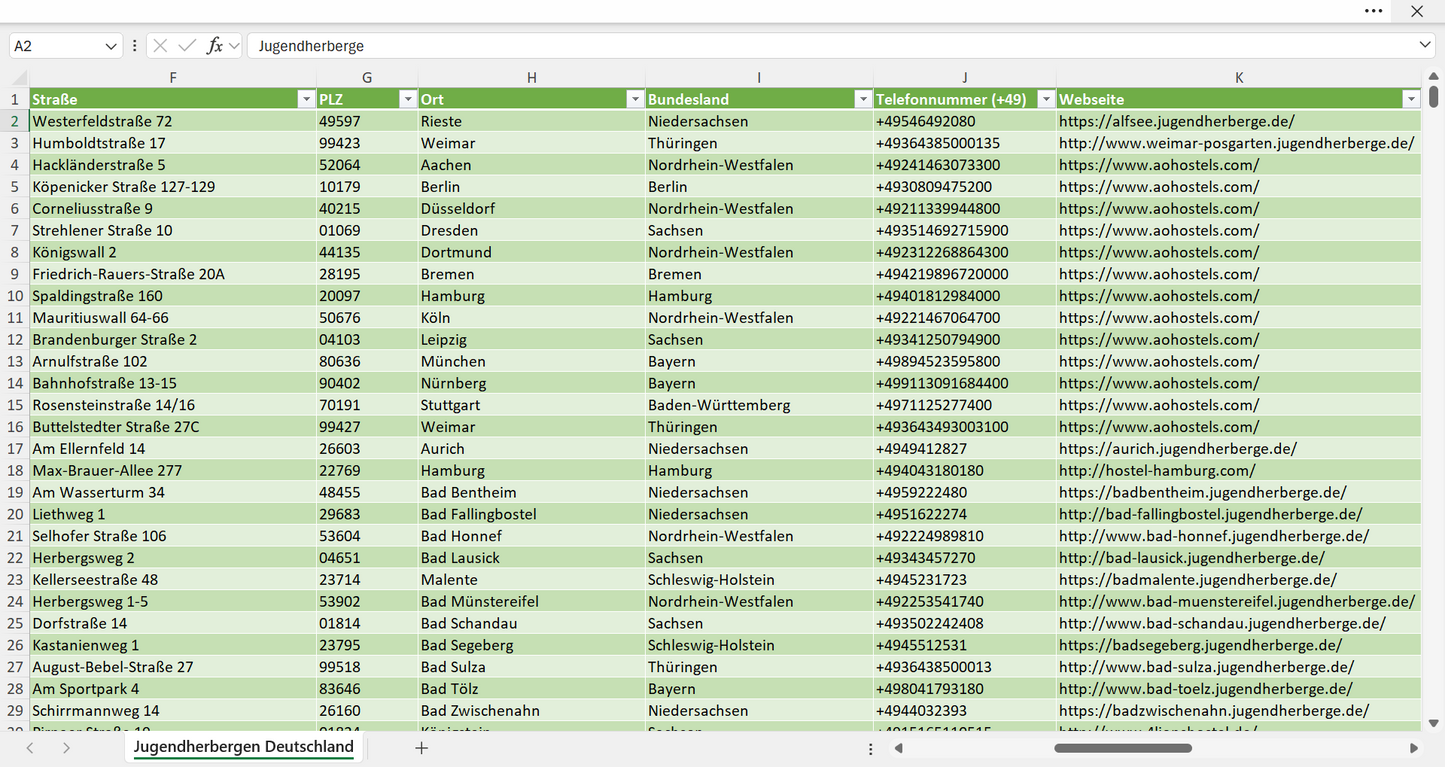This screenshot has height=767, width=1445.
Task: Open link http://www.weimar-posgarten.jugendherberge.de/
Action: point(1237,143)
